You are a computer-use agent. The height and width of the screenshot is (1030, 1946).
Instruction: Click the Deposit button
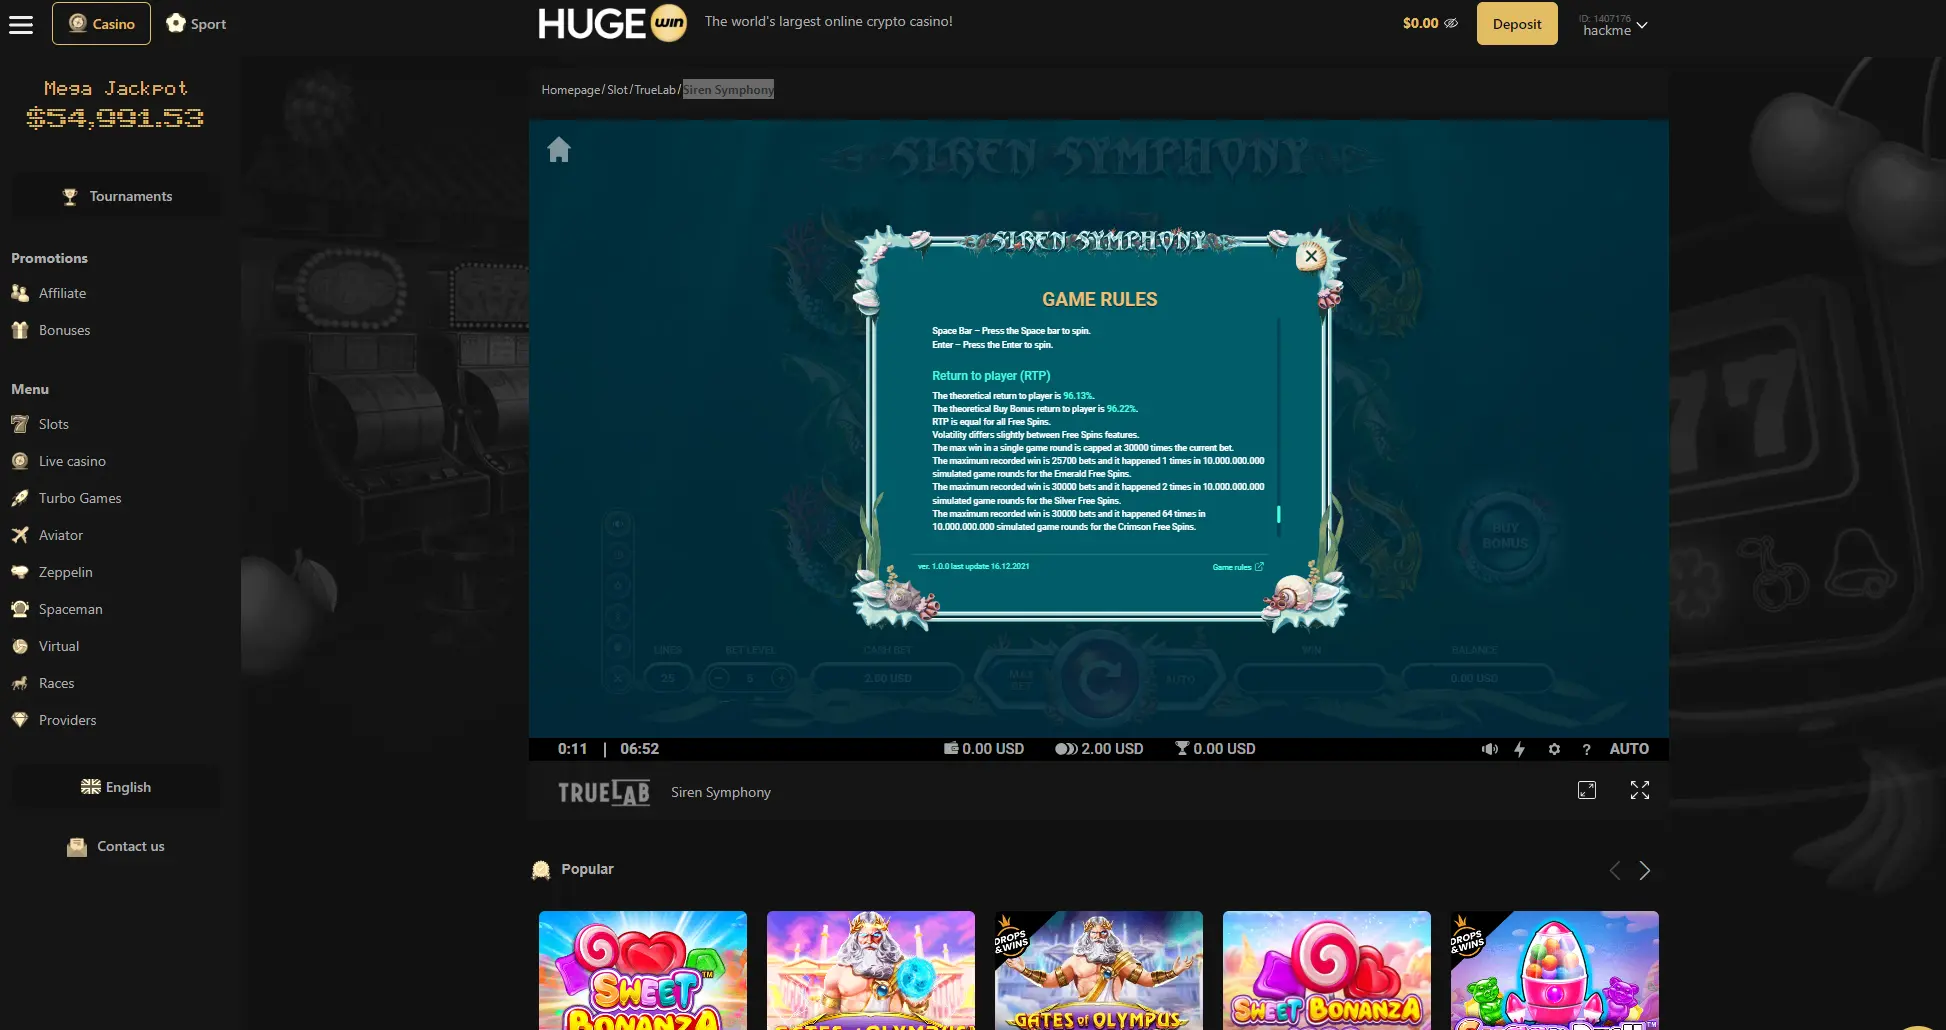pos(1517,24)
